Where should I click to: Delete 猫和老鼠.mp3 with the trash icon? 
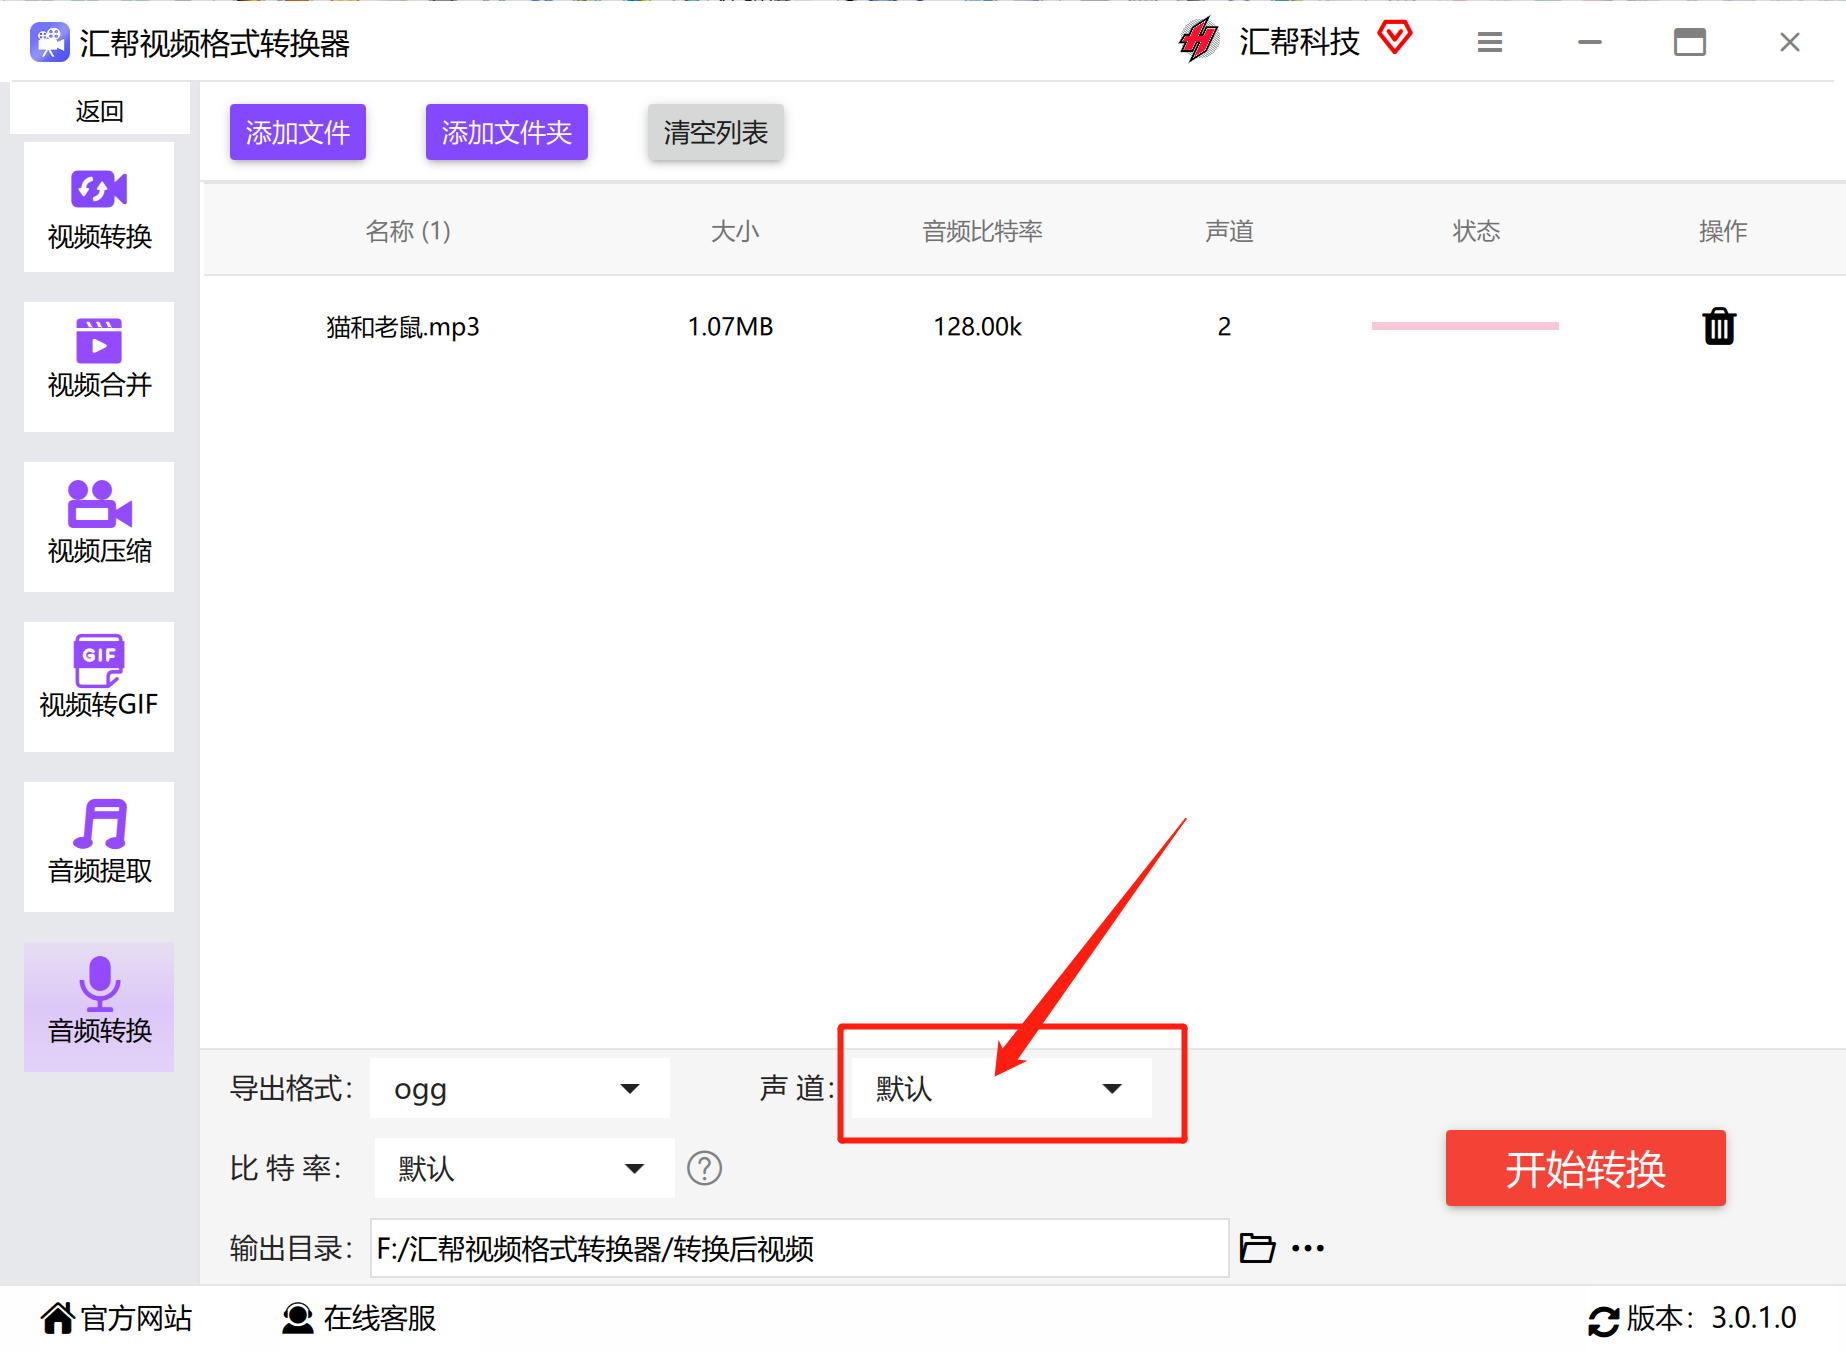click(x=1719, y=326)
